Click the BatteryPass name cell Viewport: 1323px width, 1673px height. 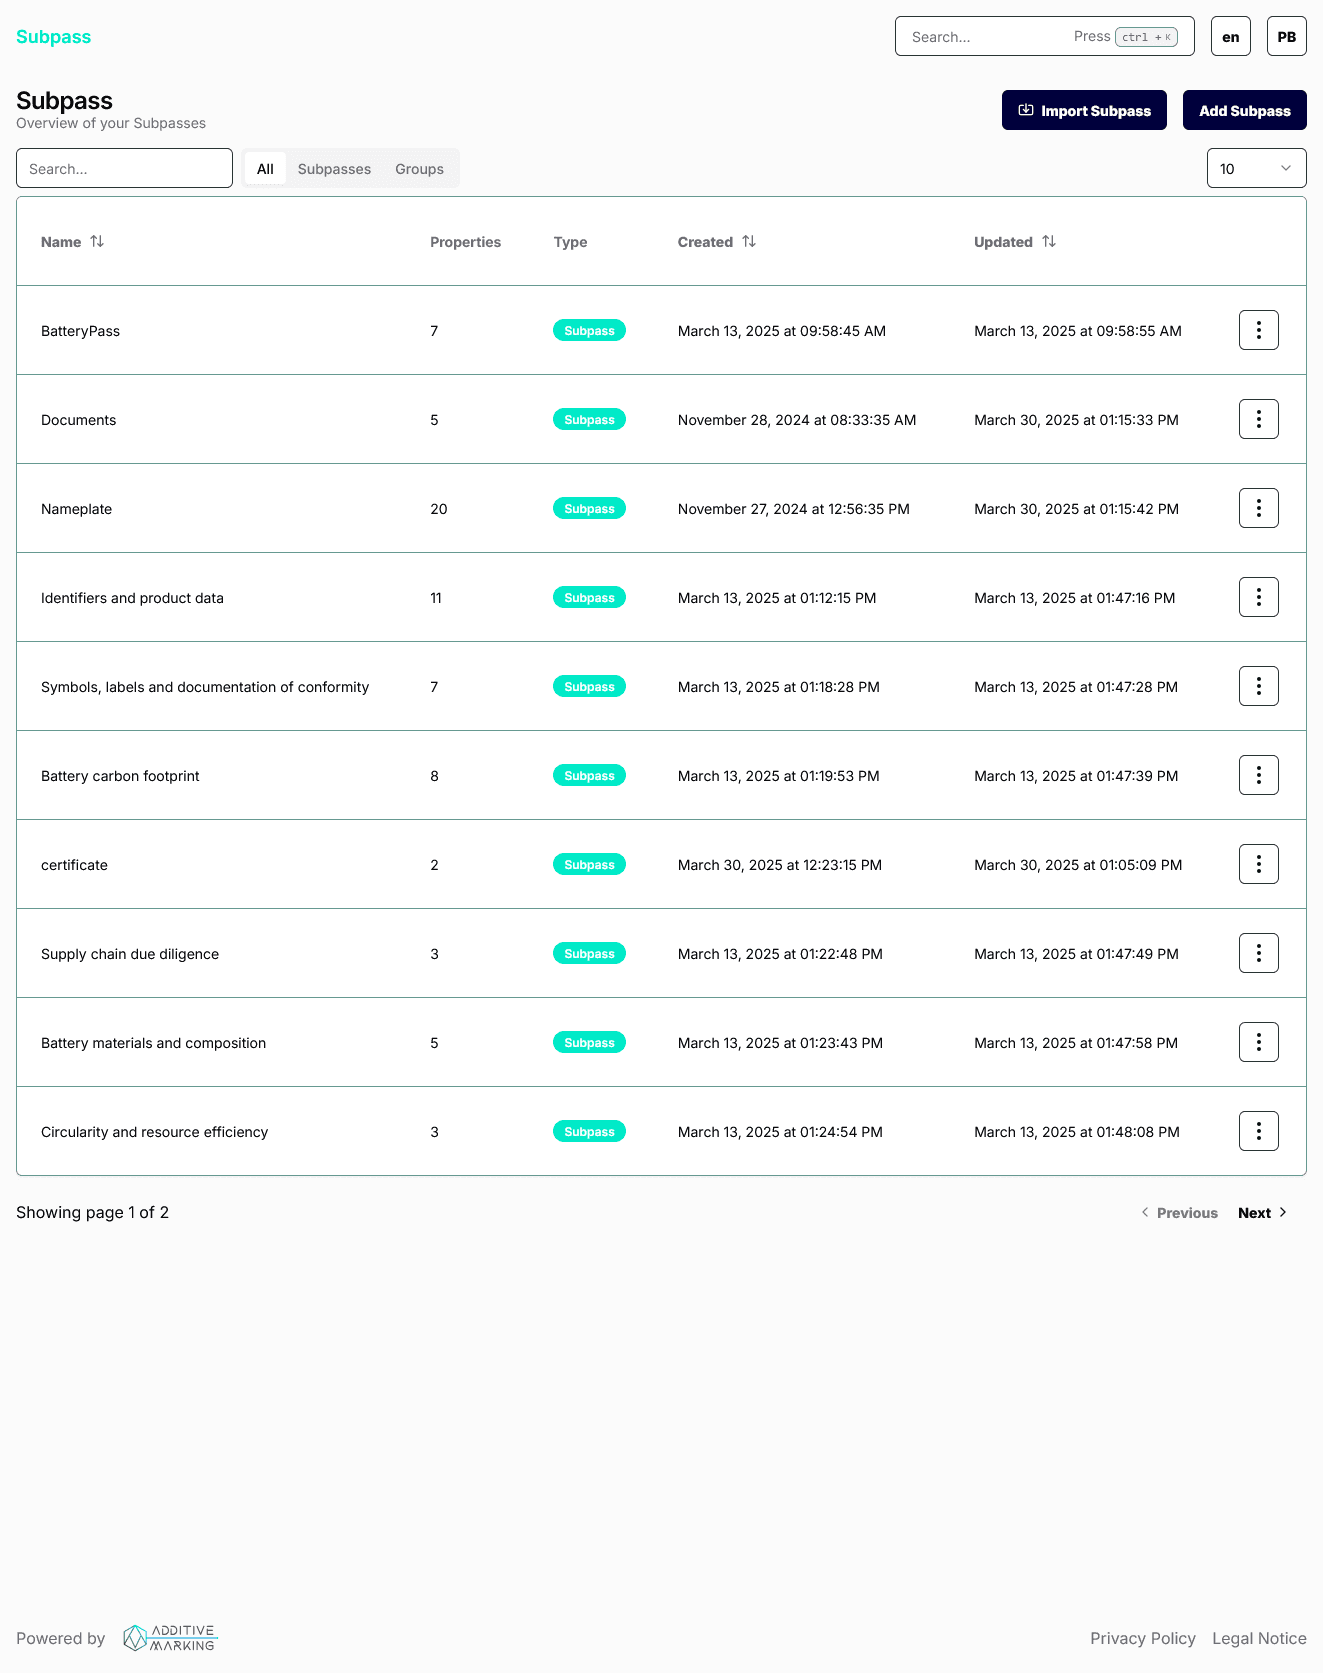[80, 331]
